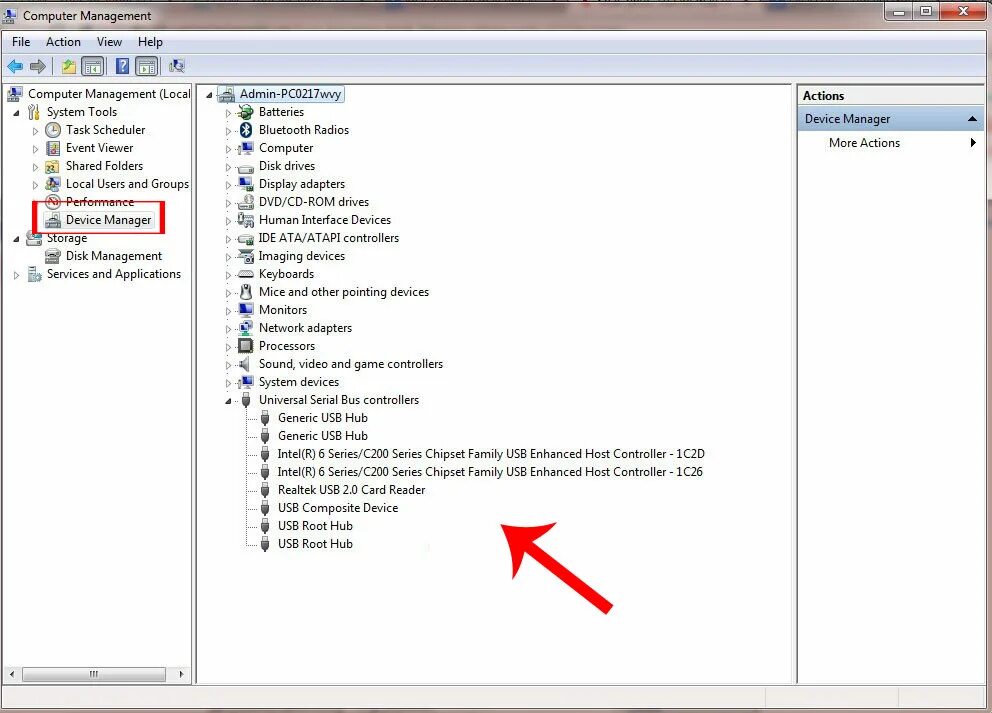Image resolution: width=992 pixels, height=713 pixels.
Task: Click the More Actions button
Action: (x=864, y=143)
